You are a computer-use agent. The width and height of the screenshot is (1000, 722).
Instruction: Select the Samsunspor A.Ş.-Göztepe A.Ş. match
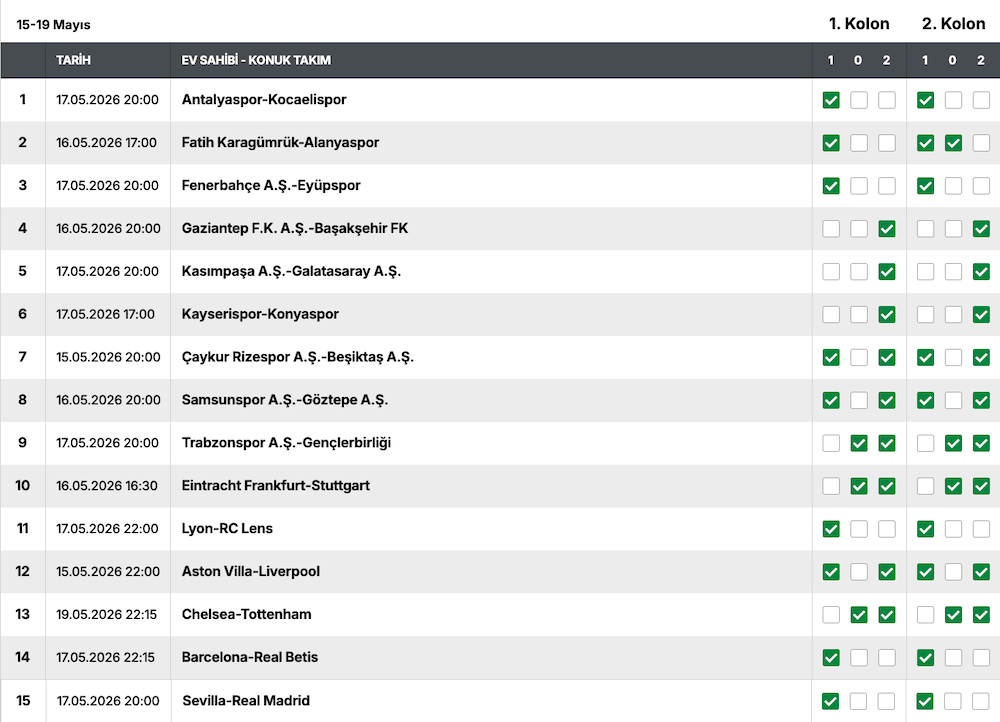[285, 400]
